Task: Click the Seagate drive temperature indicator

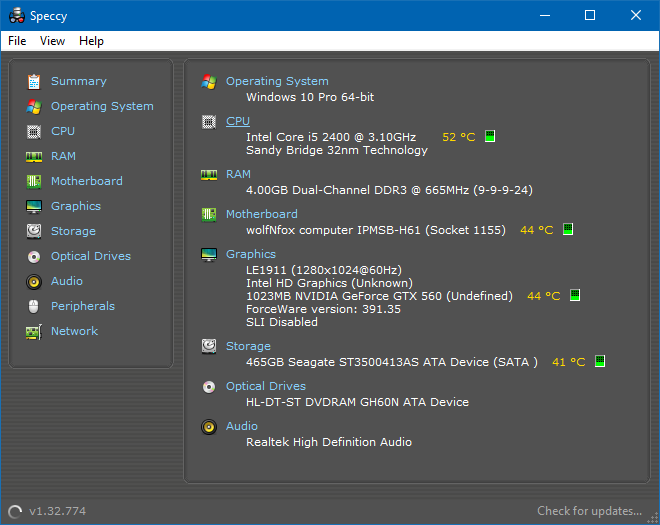Action: coord(600,361)
